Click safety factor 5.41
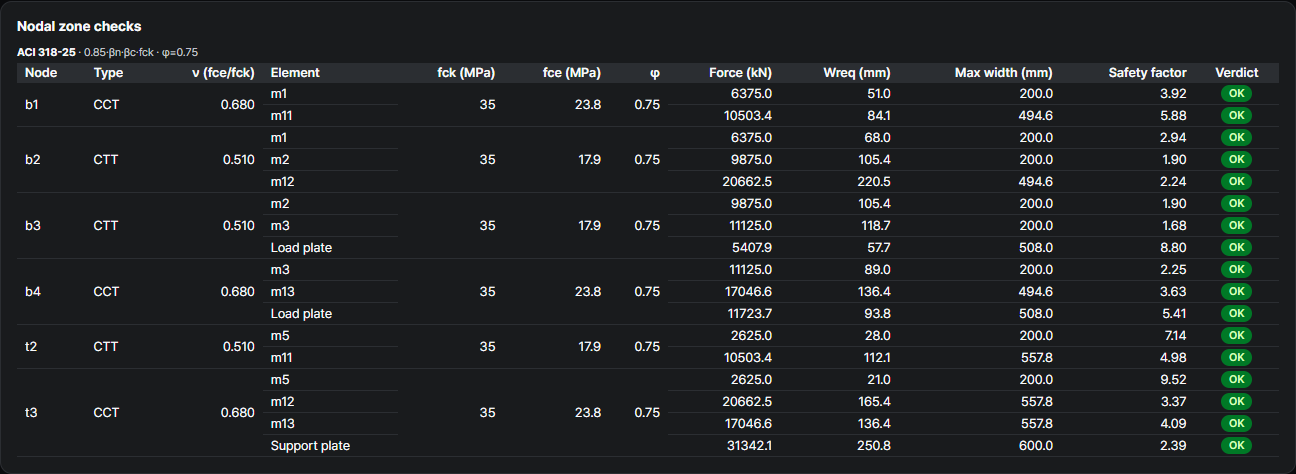The height and width of the screenshot is (474, 1296). pyautogui.click(x=1173, y=313)
